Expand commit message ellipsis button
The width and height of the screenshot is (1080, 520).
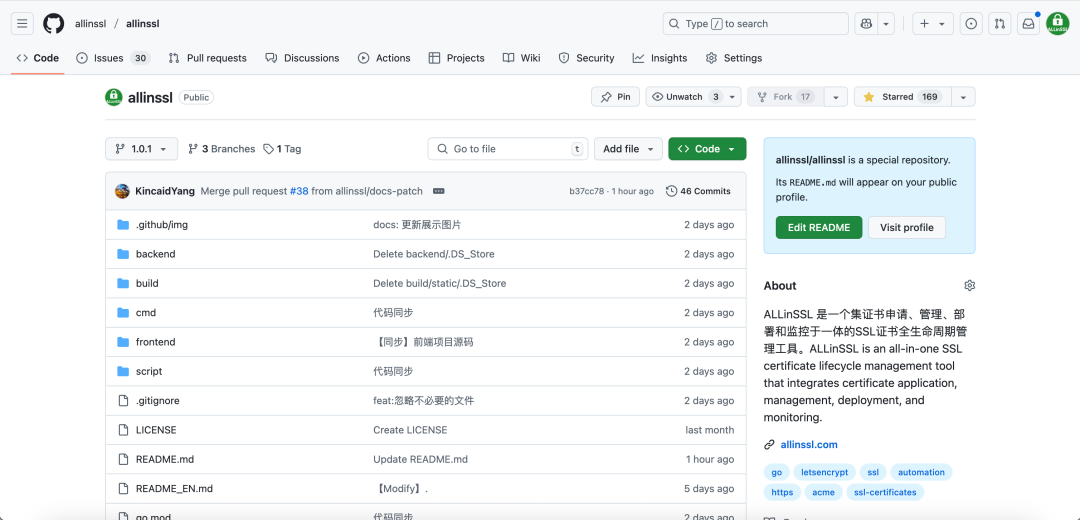click(x=439, y=191)
